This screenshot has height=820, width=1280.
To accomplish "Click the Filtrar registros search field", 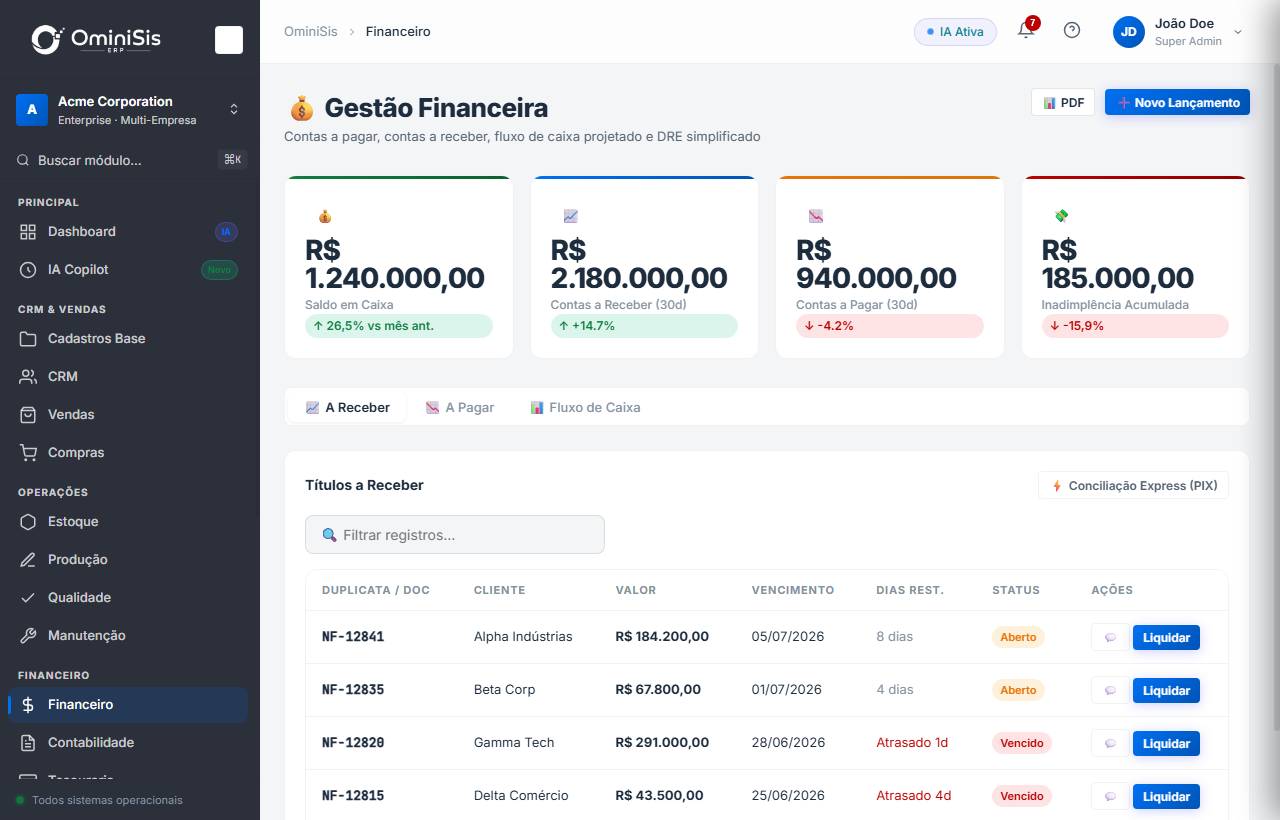I will click(455, 535).
